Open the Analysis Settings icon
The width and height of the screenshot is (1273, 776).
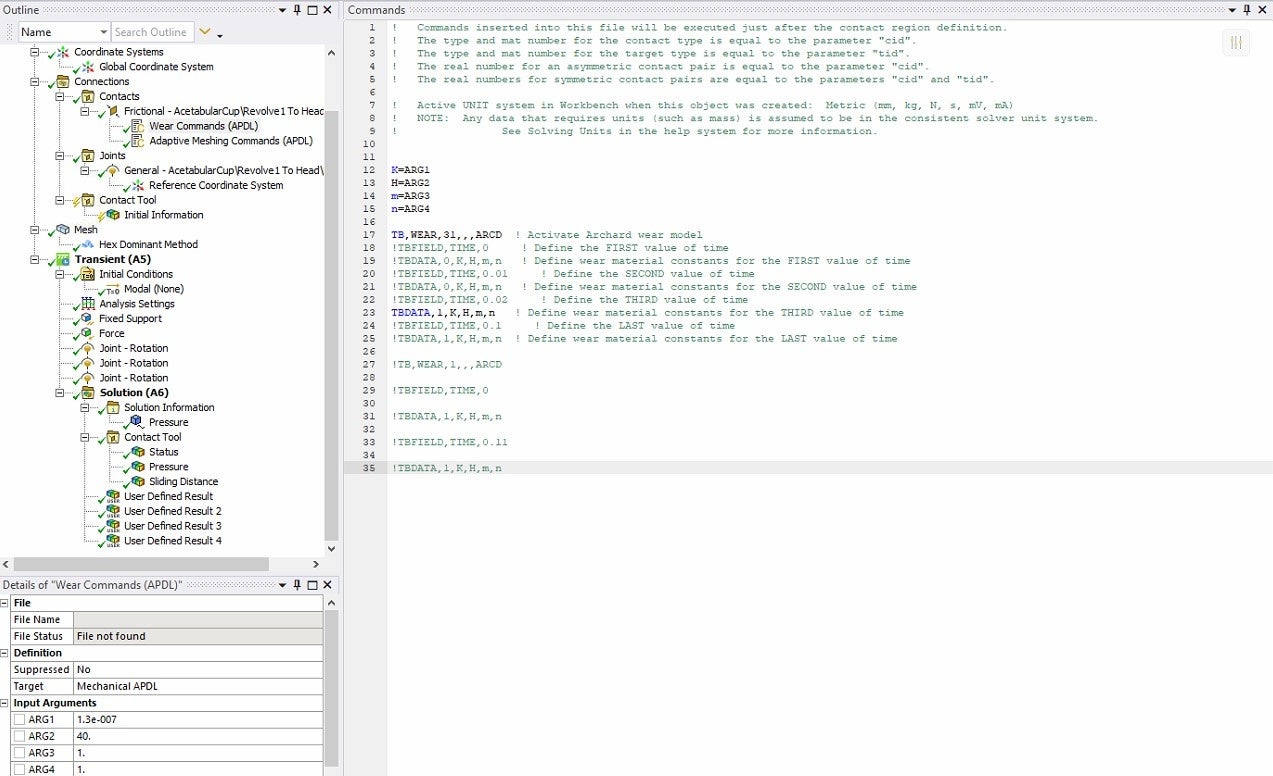88,304
